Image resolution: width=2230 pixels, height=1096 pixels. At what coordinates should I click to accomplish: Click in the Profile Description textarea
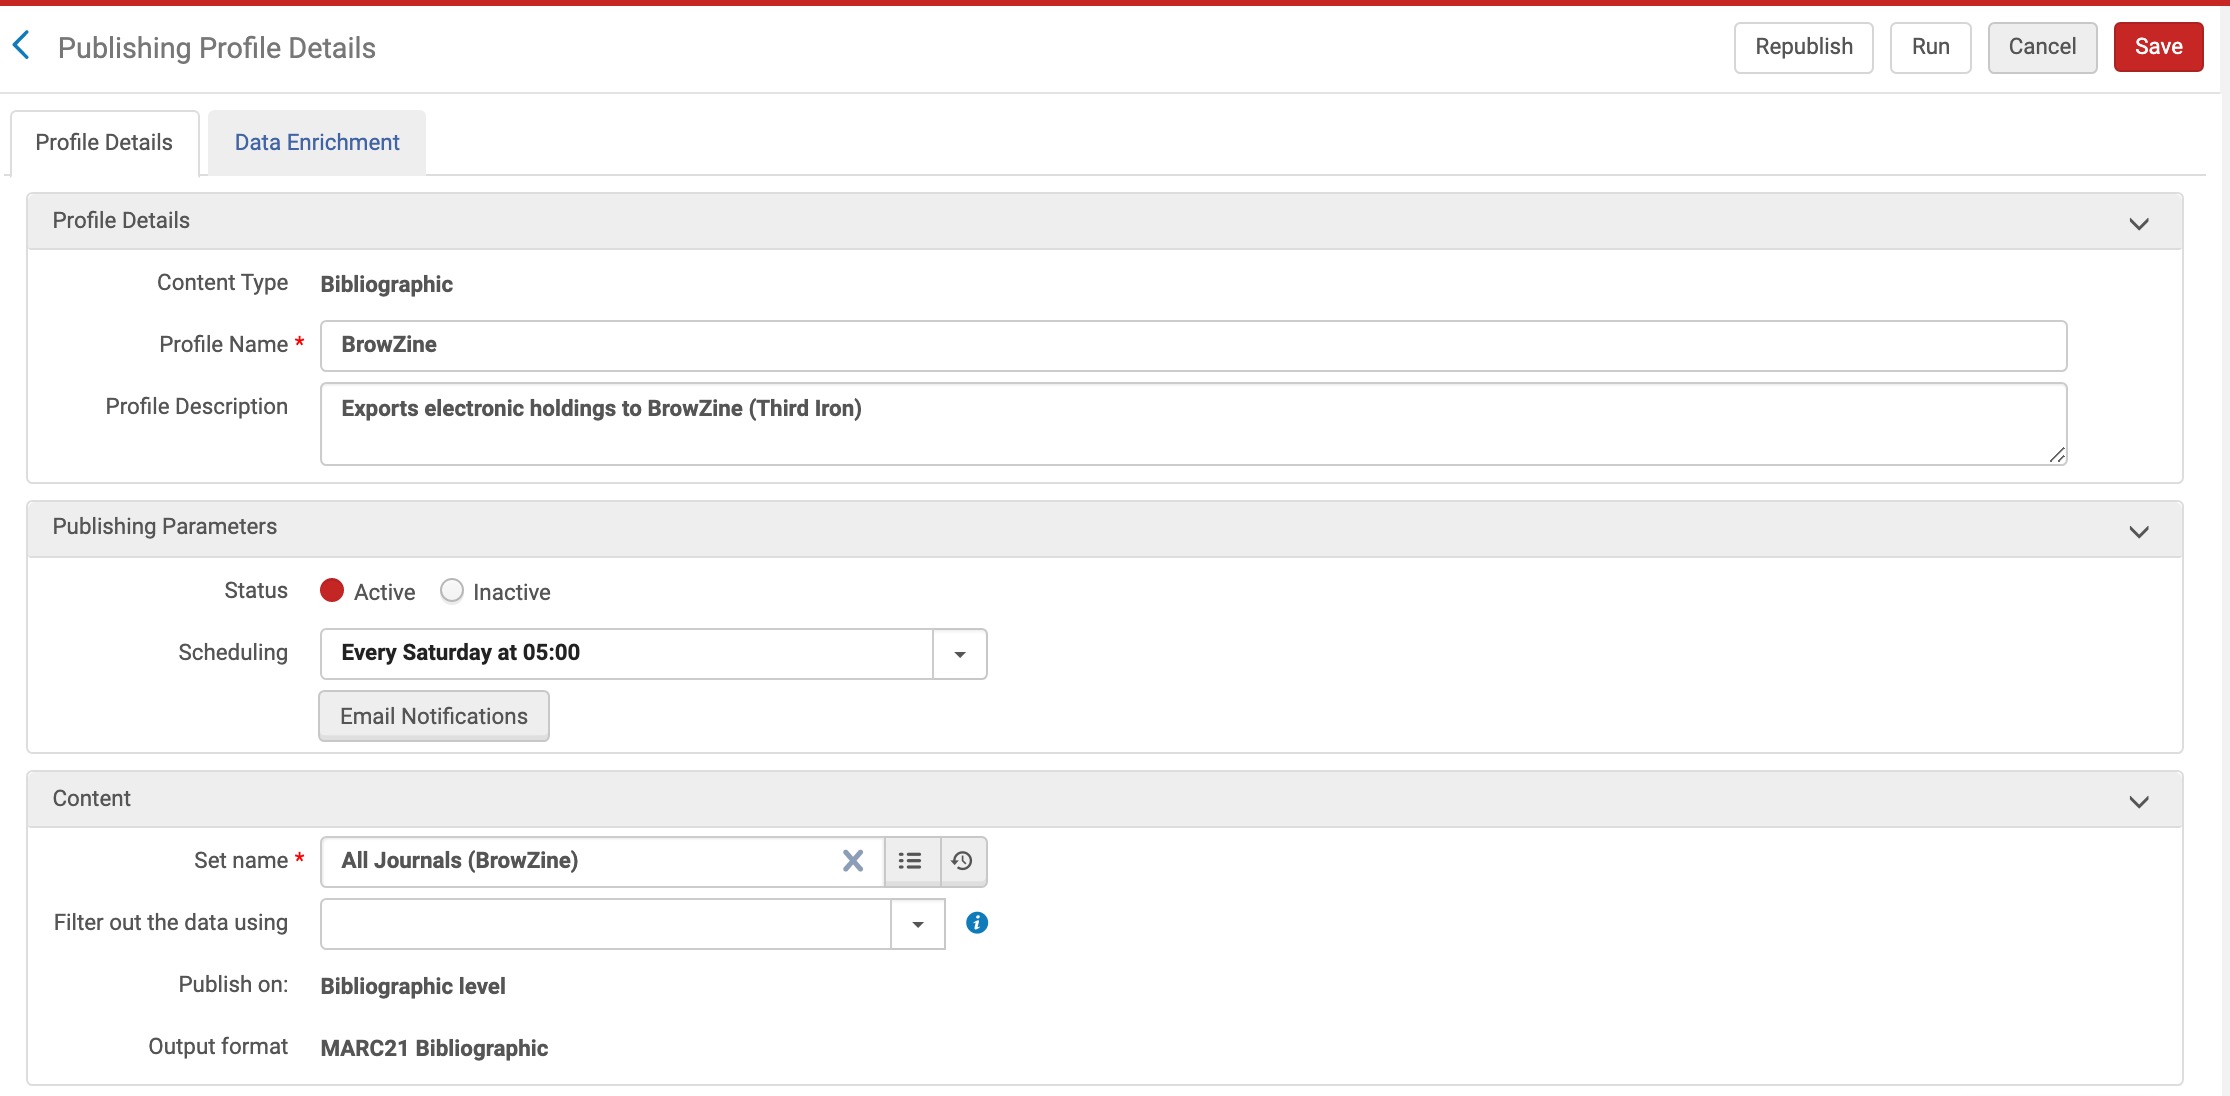pyautogui.click(x=1193, y=424)
